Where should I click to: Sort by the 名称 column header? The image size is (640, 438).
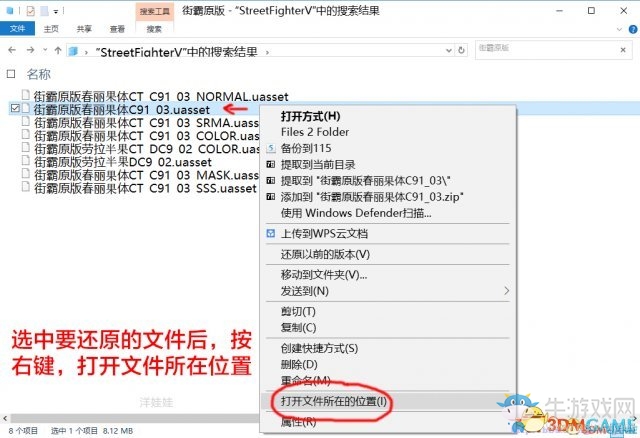39,74
